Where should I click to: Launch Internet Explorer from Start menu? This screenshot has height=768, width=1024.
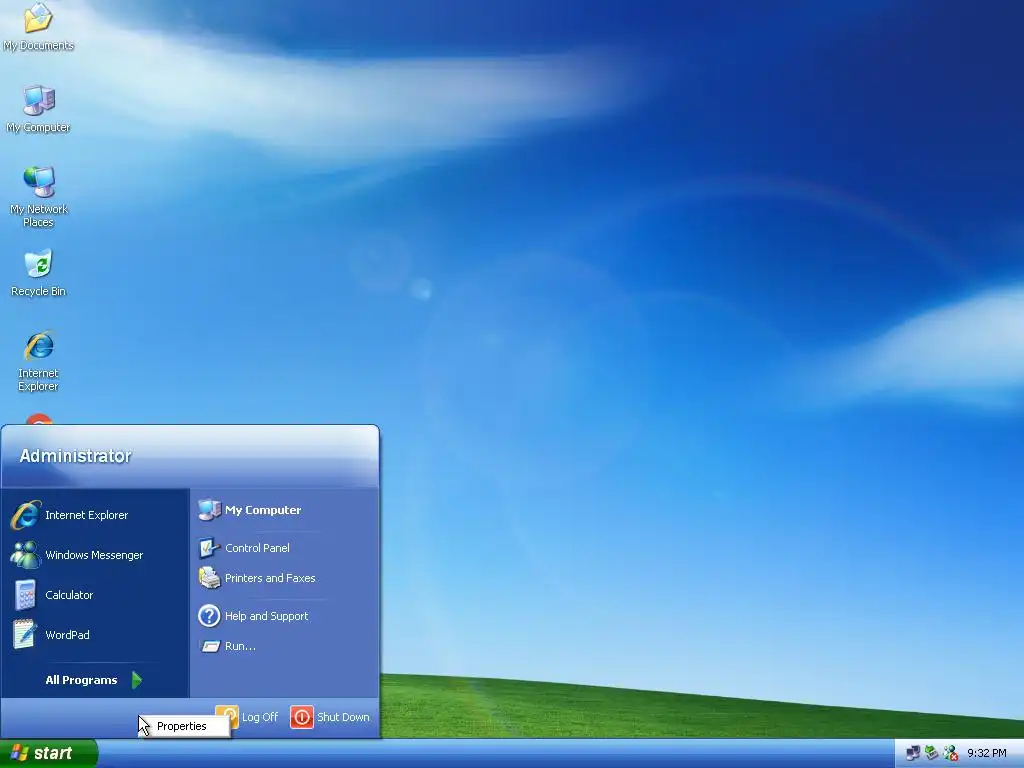(x=95, y=515)
